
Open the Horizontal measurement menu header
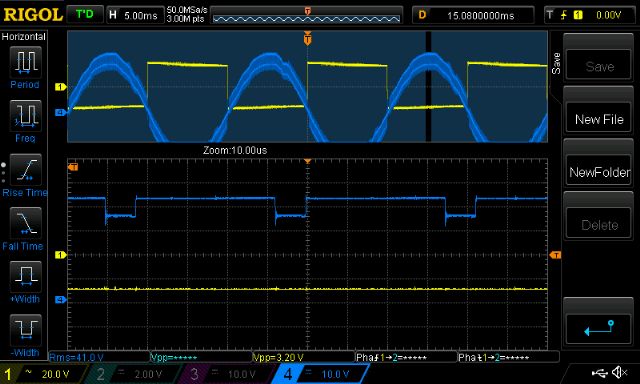24,36
